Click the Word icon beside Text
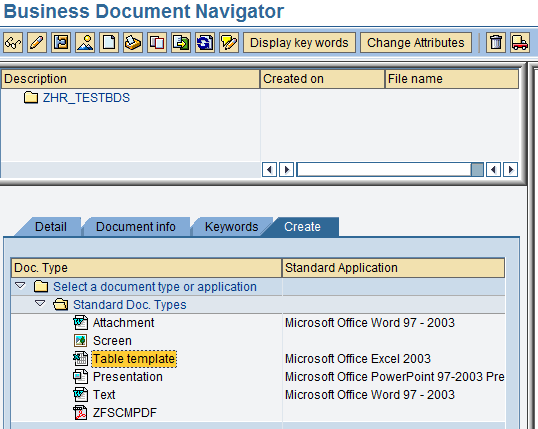The height and width of the screenshot is (429, 538). coord(81,394)
